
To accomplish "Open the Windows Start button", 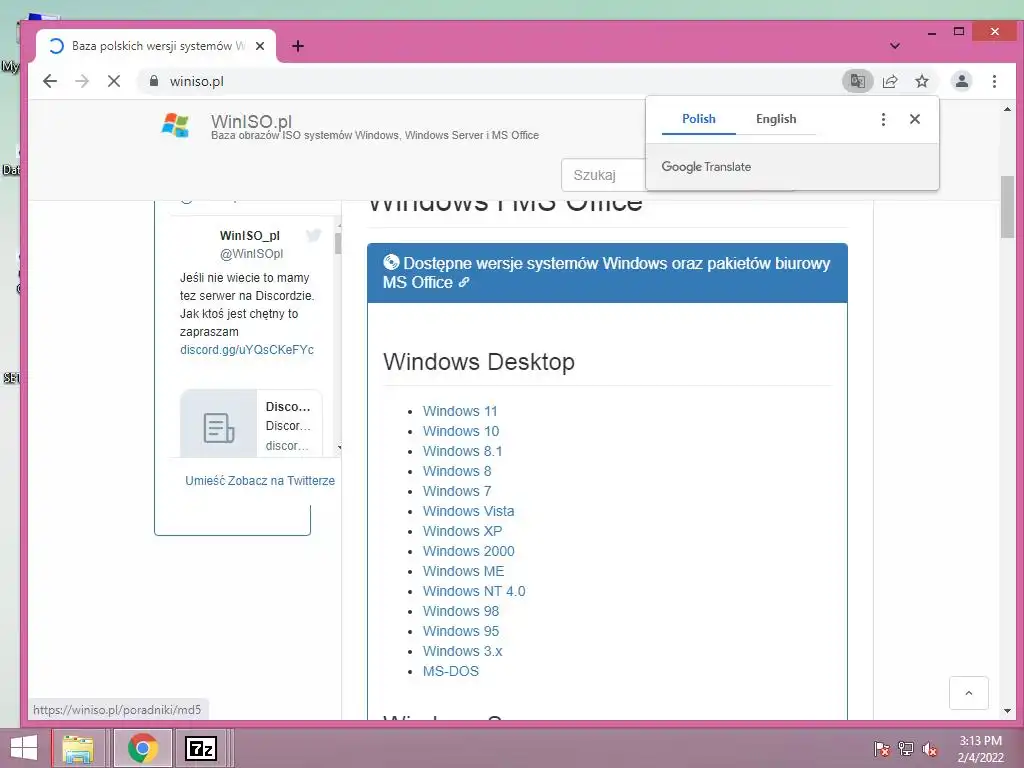I will click(x=24, y=748).
